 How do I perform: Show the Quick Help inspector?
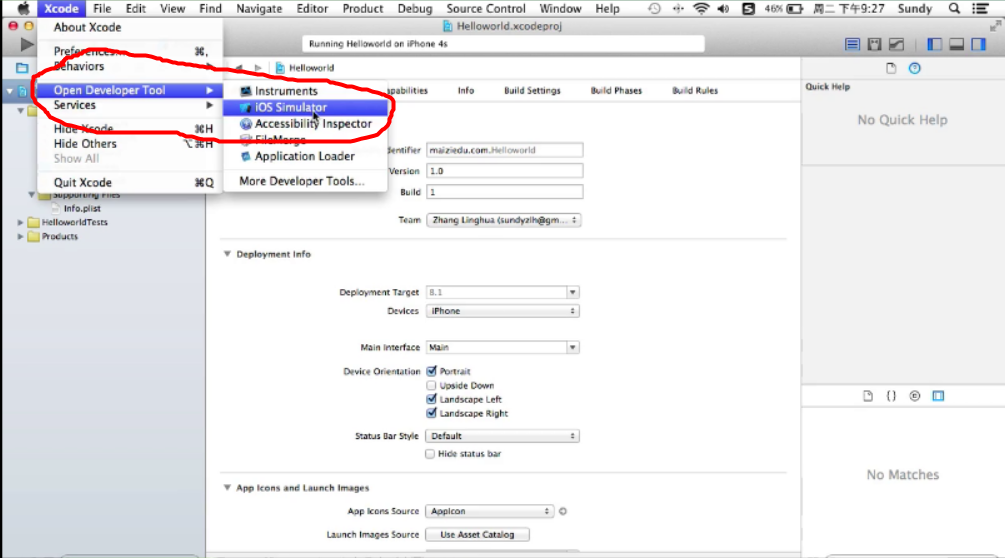point(915,68)
